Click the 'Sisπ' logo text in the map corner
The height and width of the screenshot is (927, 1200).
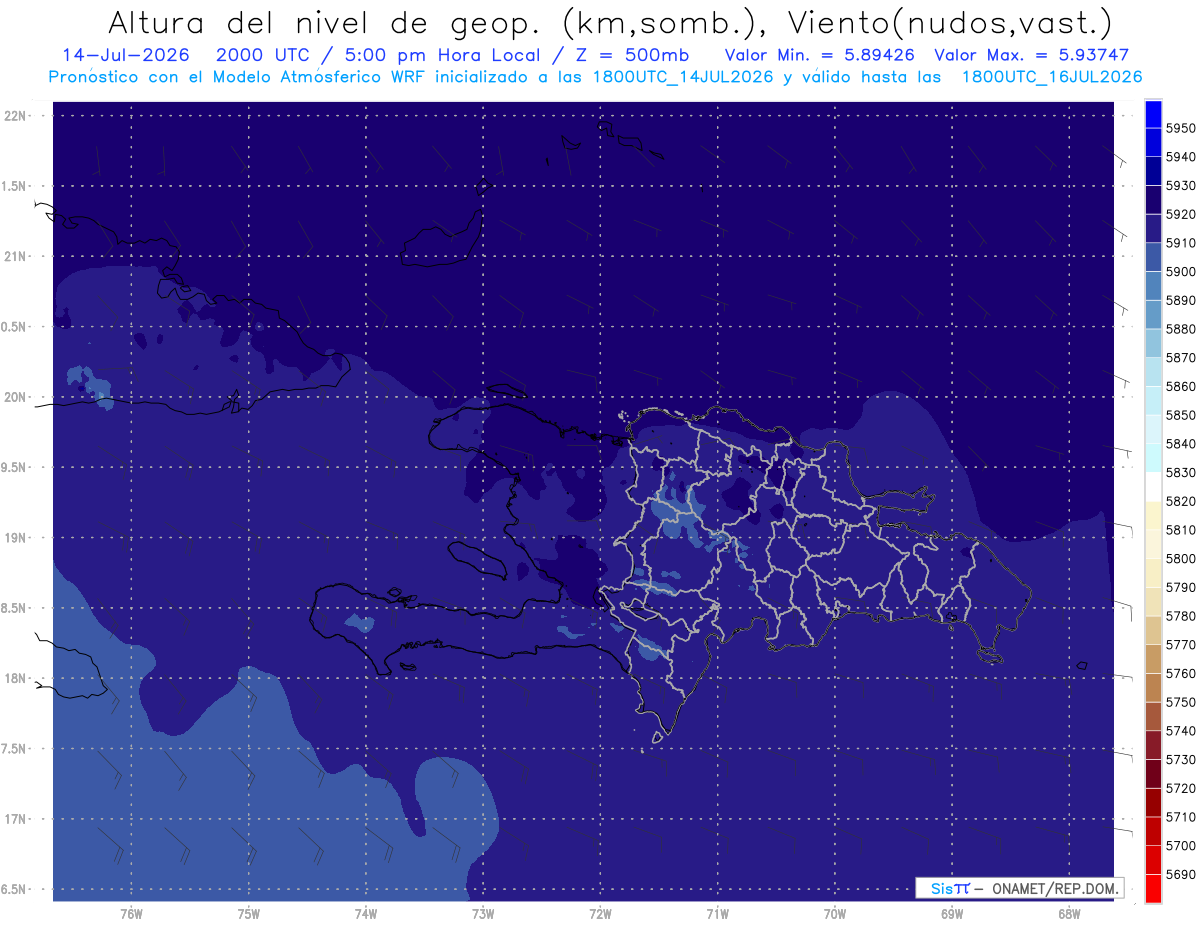point(949,888)
